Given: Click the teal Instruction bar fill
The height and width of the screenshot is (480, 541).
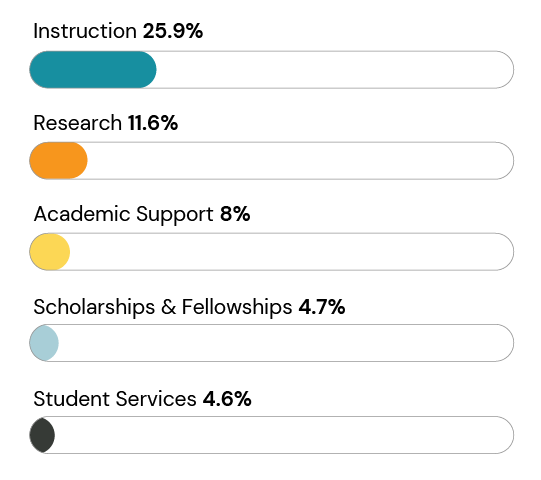Looking at the screenshot, I should (x=93, y=70).
